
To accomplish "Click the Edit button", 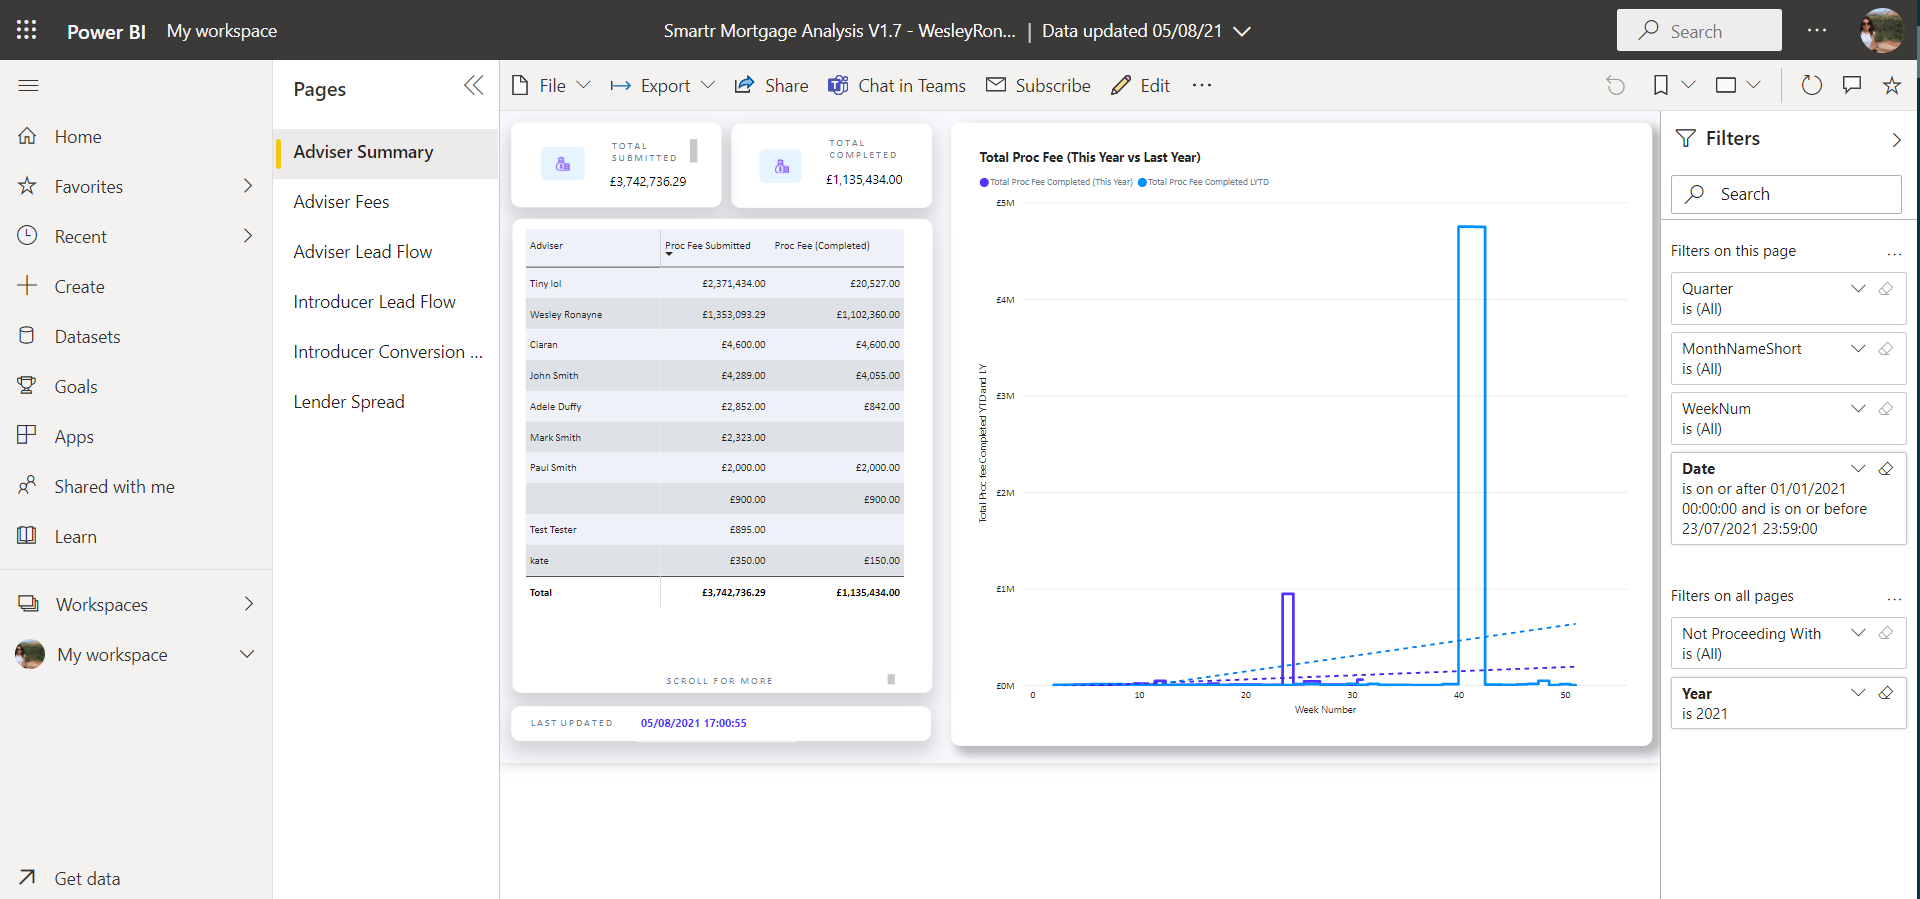I will [x=1140, y=86].
